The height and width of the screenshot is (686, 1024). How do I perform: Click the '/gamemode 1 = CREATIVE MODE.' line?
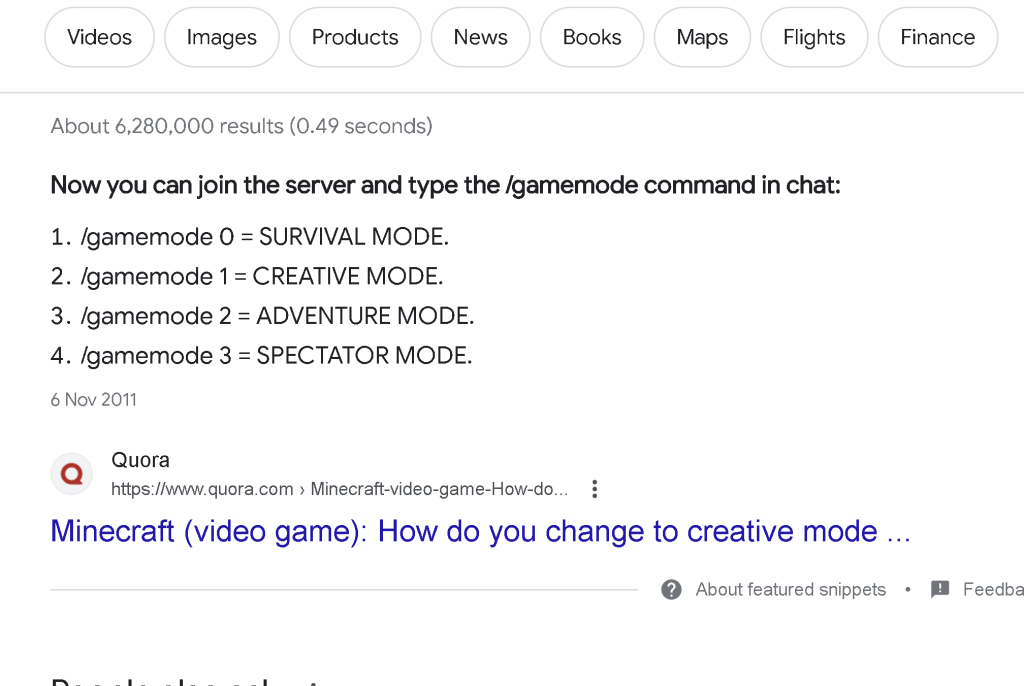262,276
